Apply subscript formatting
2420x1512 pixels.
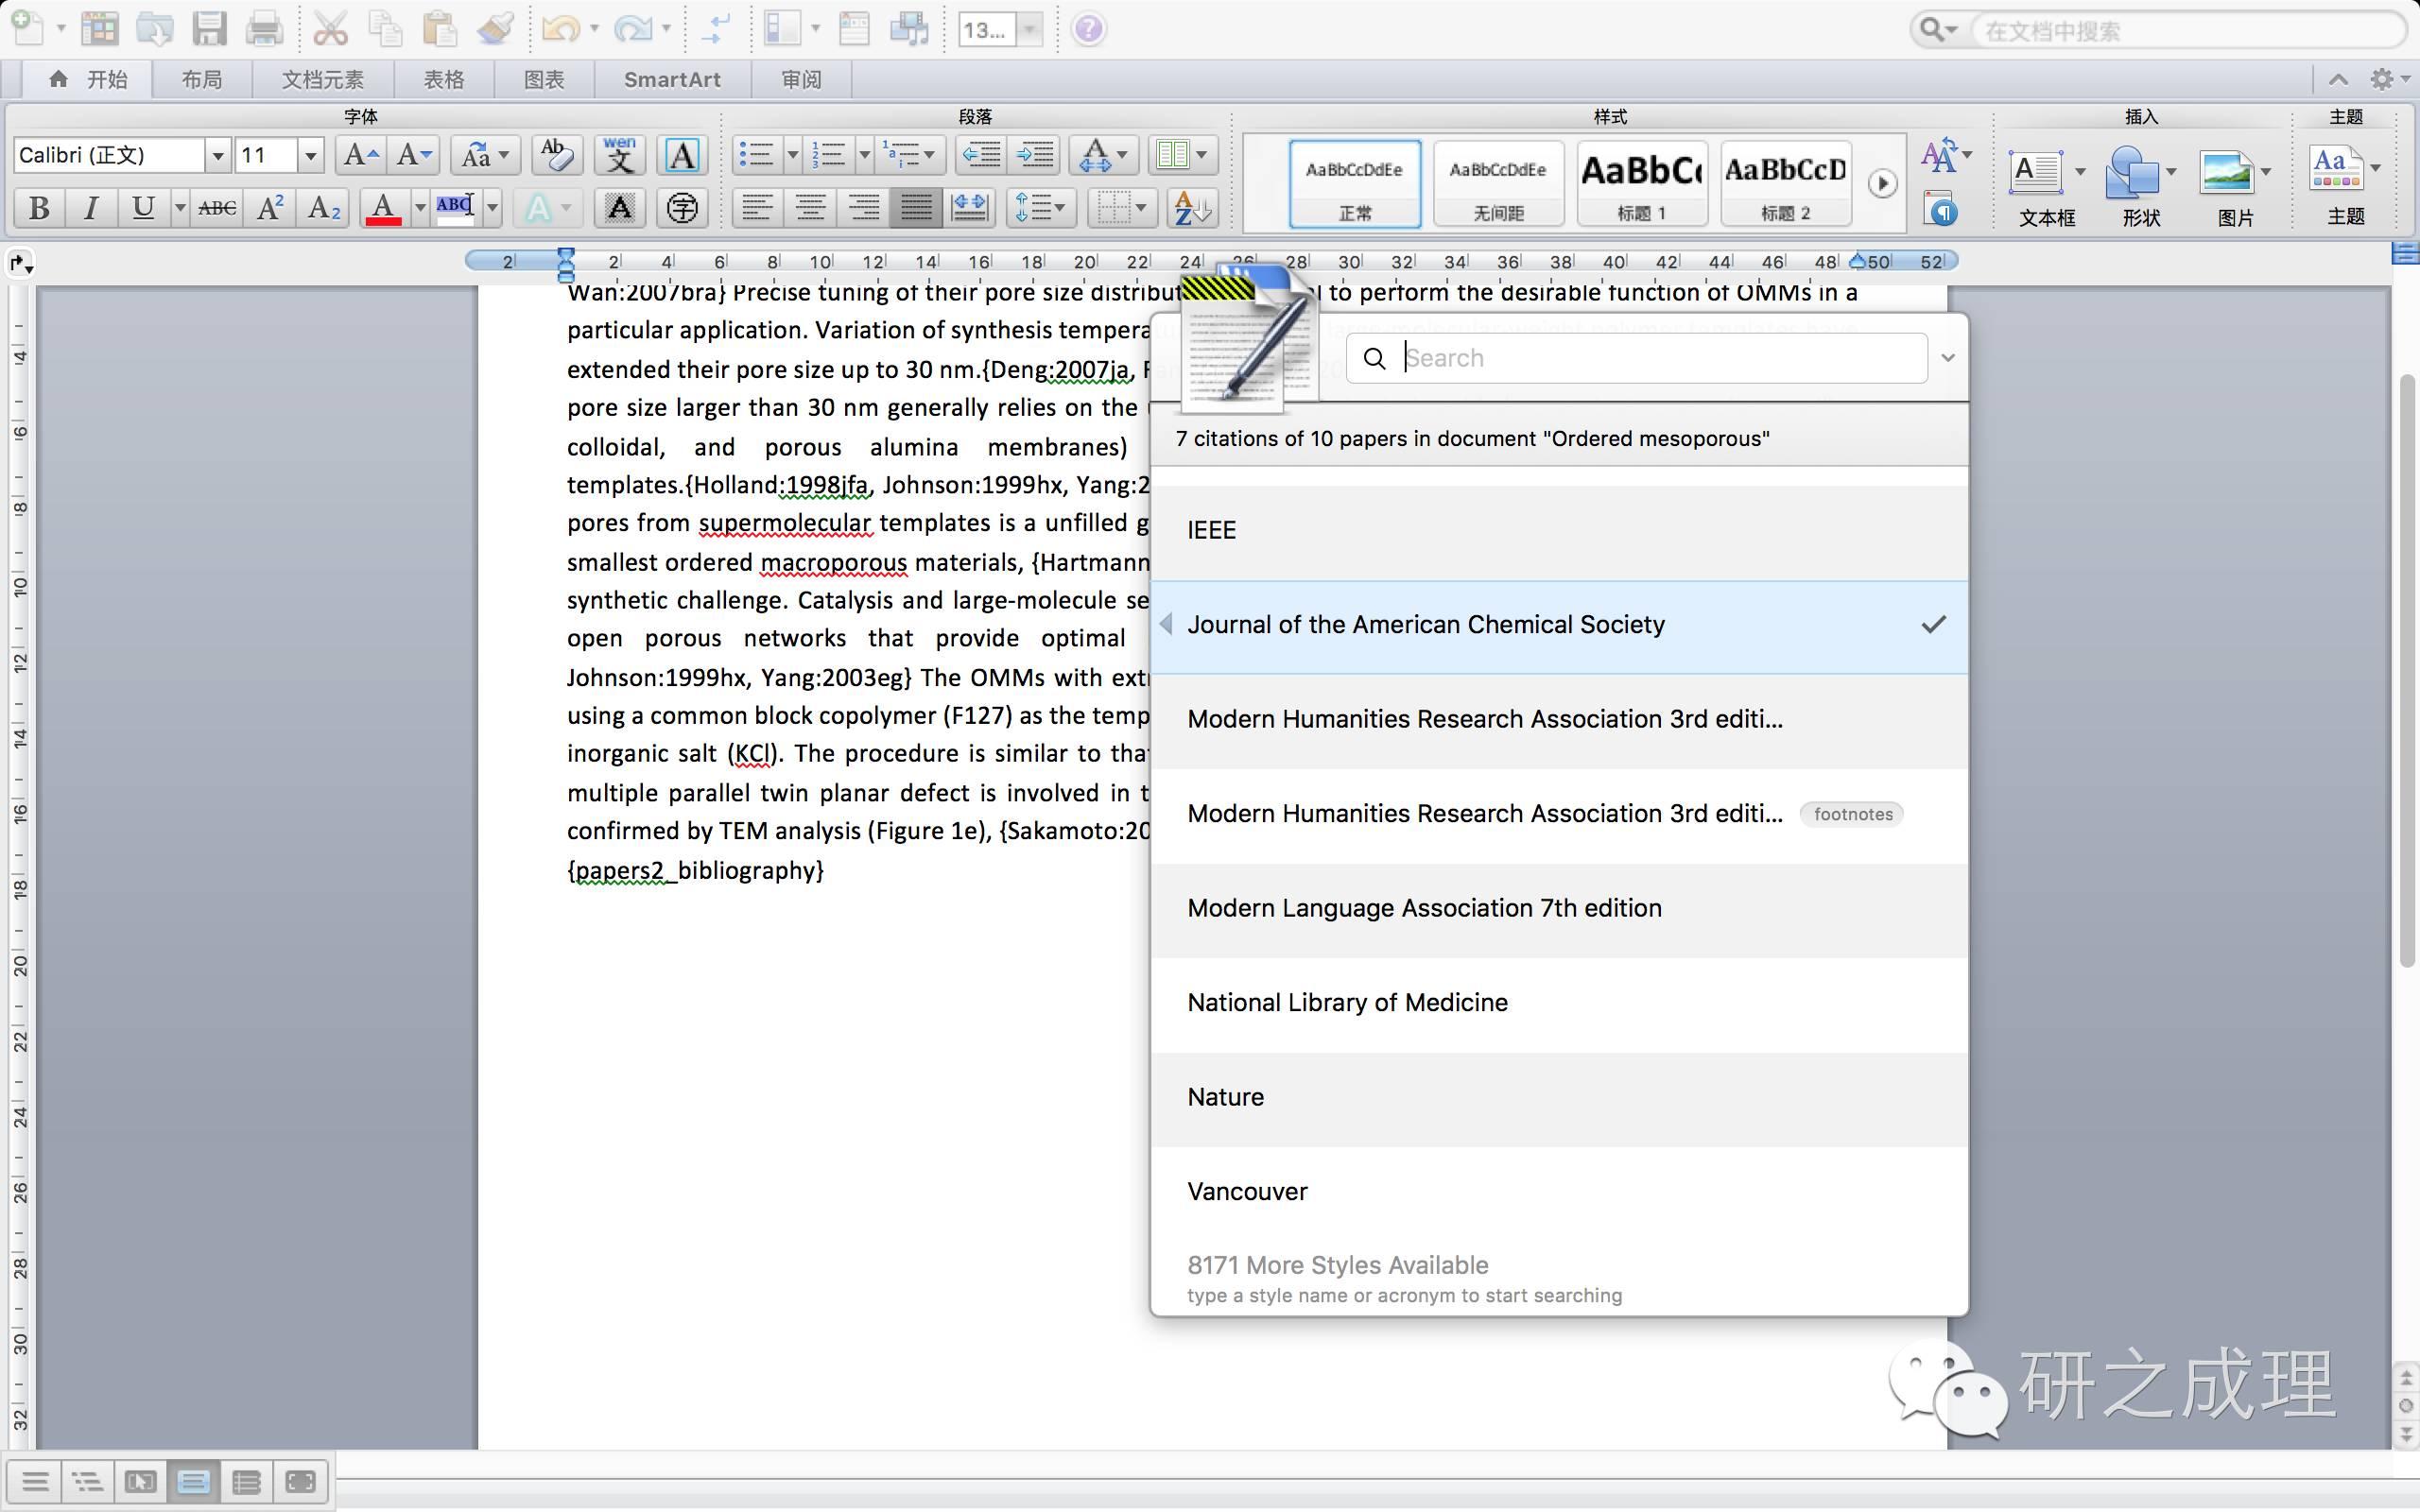(323, 208)
